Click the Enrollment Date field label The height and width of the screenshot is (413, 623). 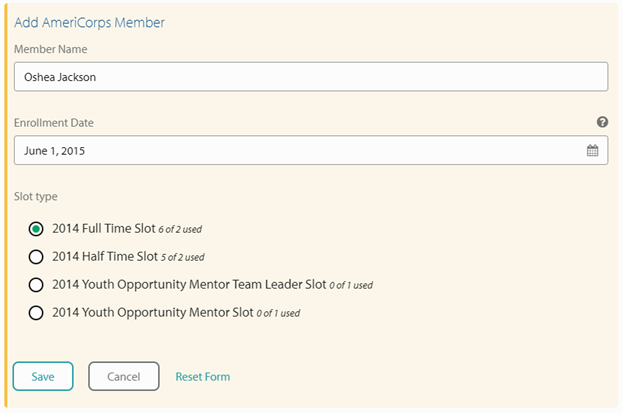(54, 123)
